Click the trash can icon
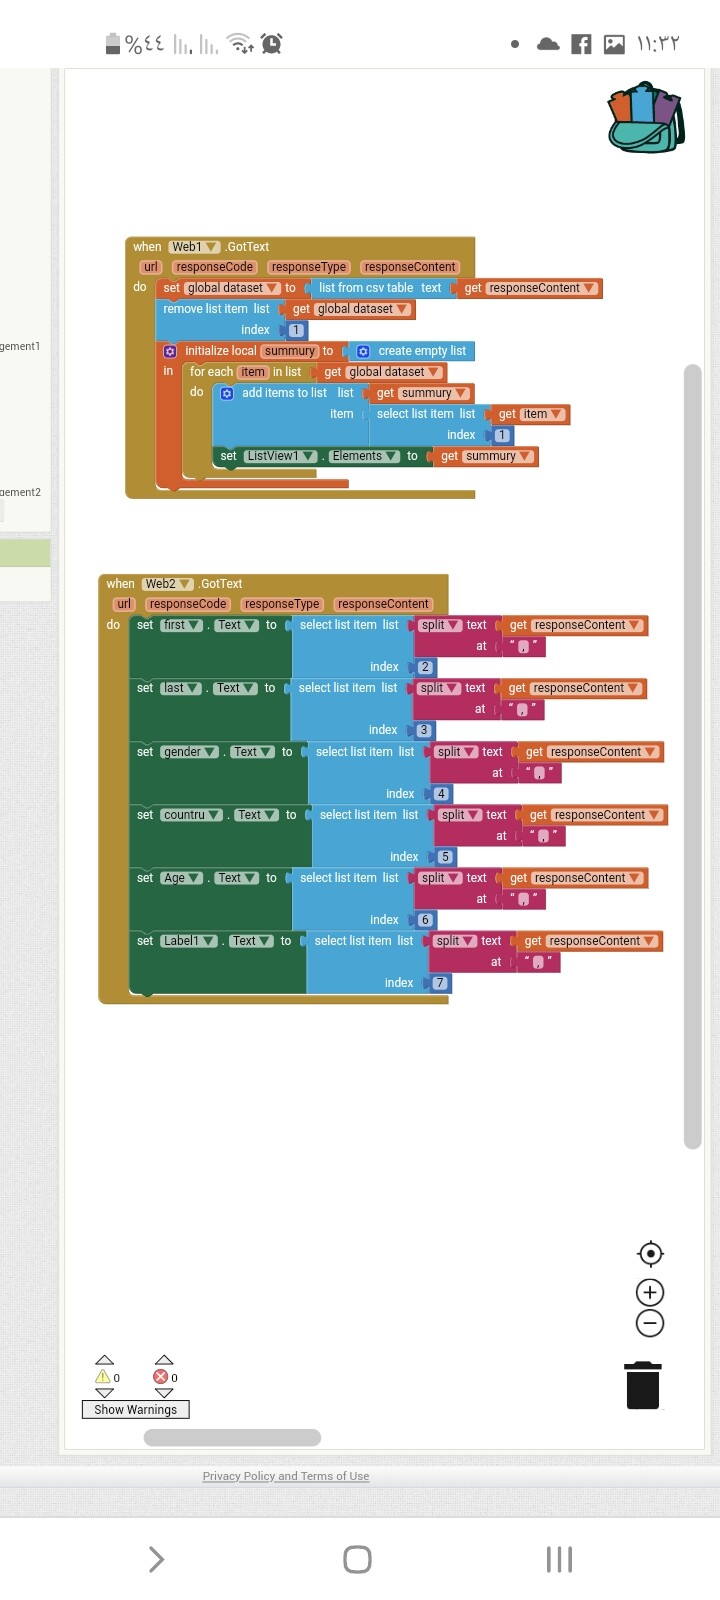 point(643,1385)
